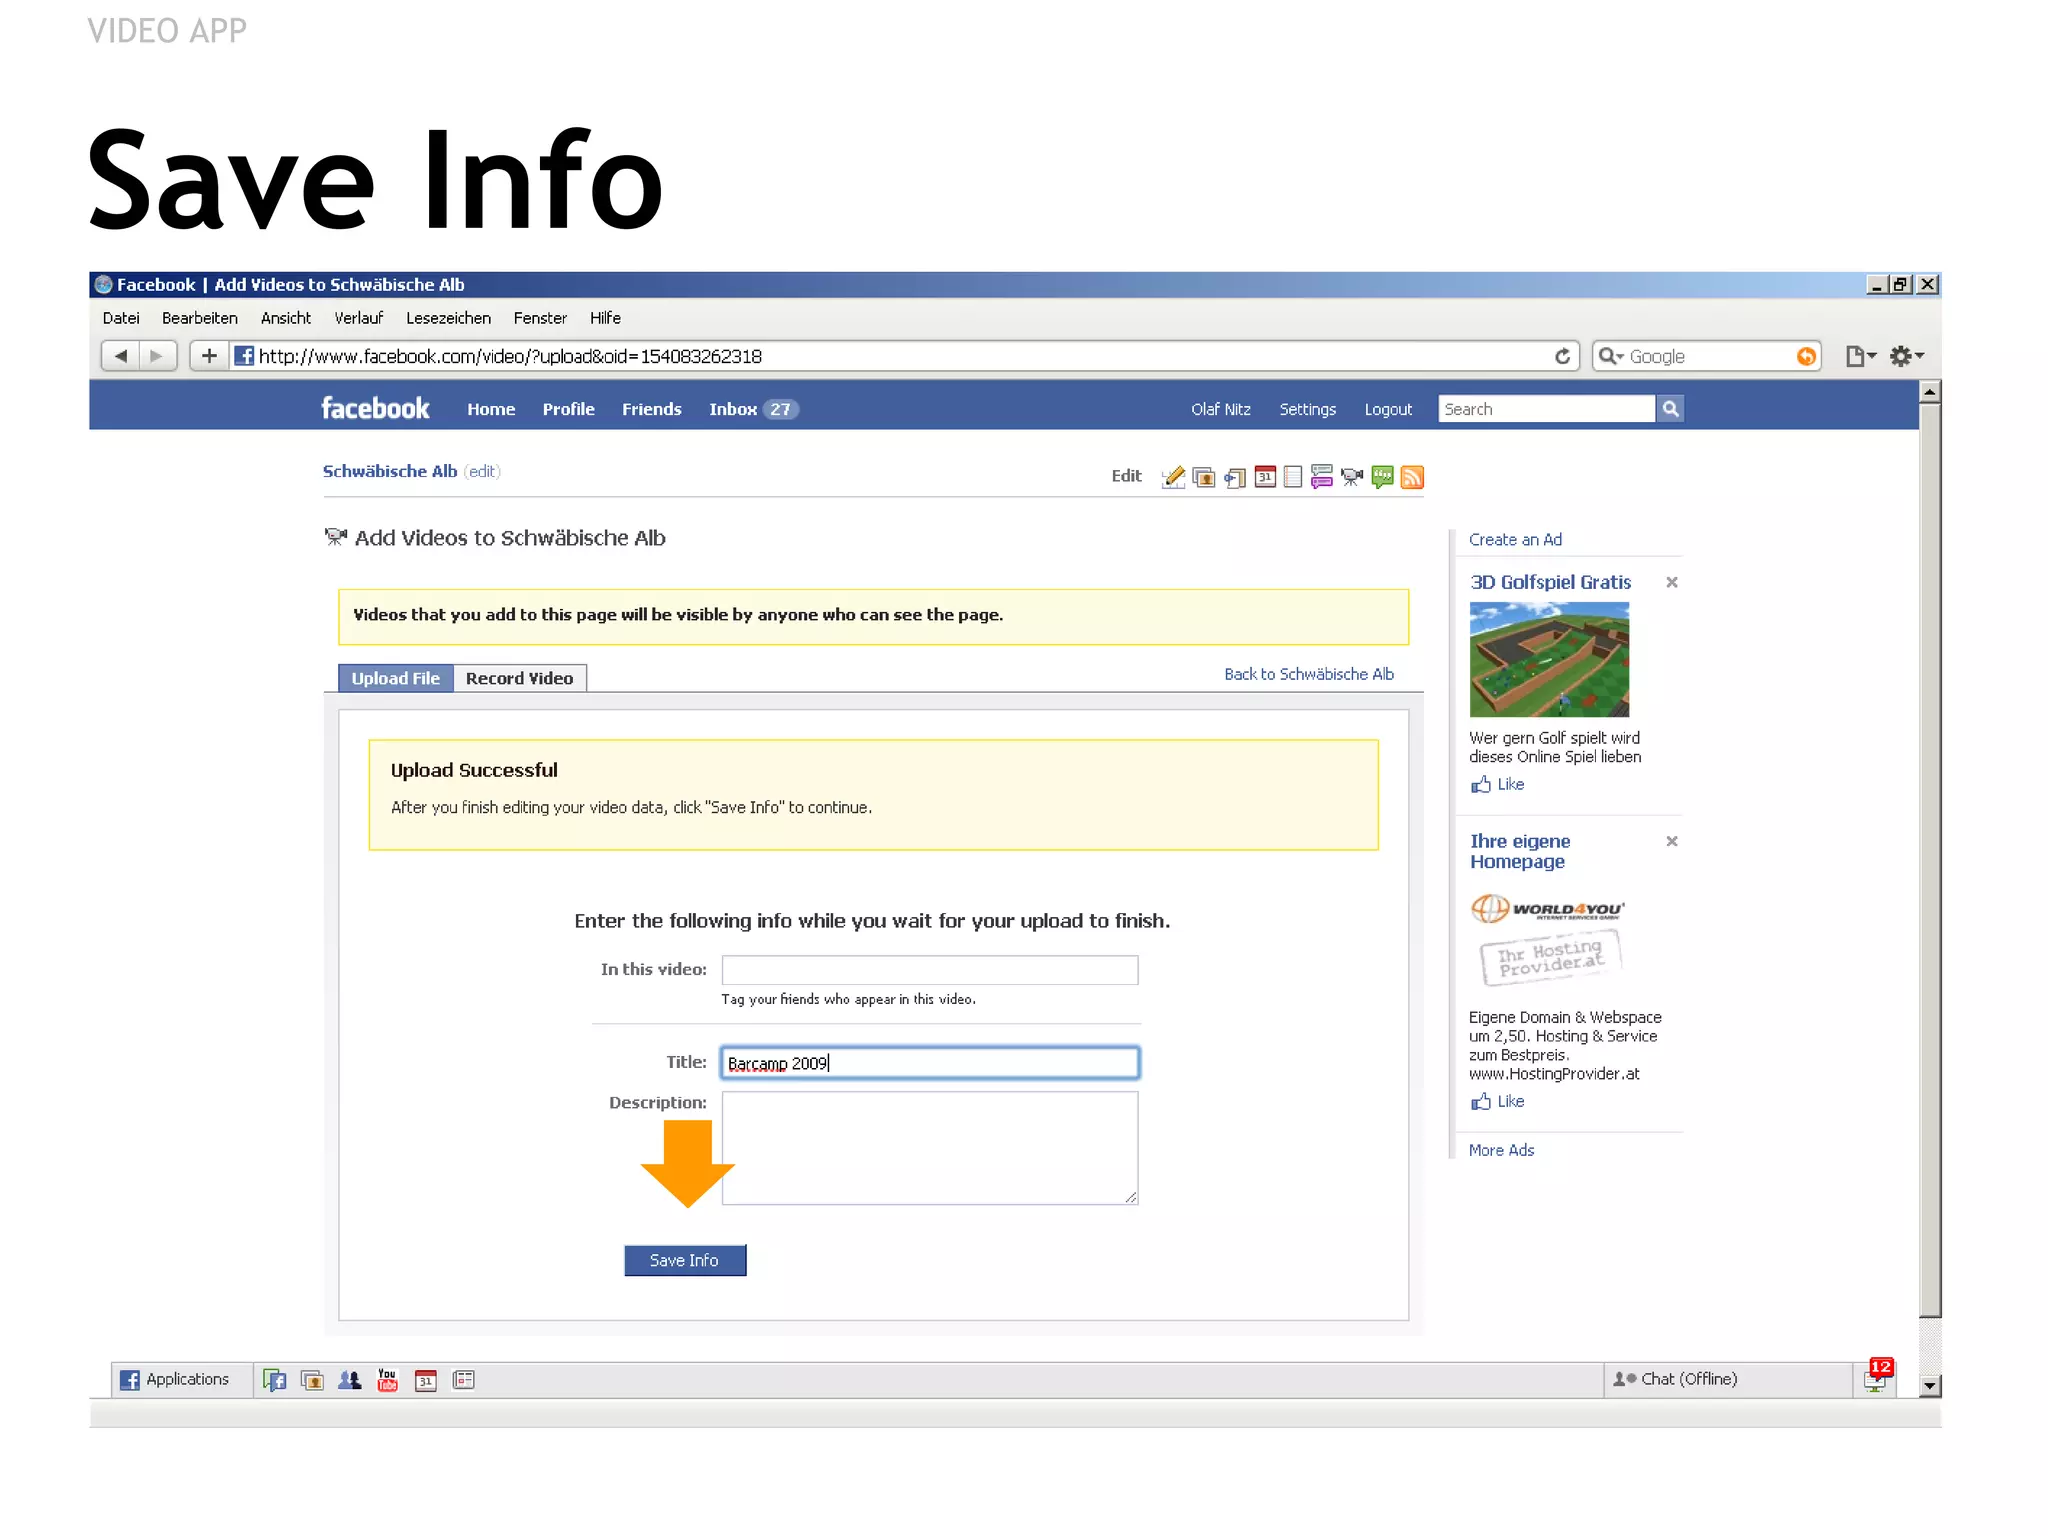The image size is (2048, 1536).
Task: Open the Groups people icon in the bottom bar
Action: [350, 1380]
